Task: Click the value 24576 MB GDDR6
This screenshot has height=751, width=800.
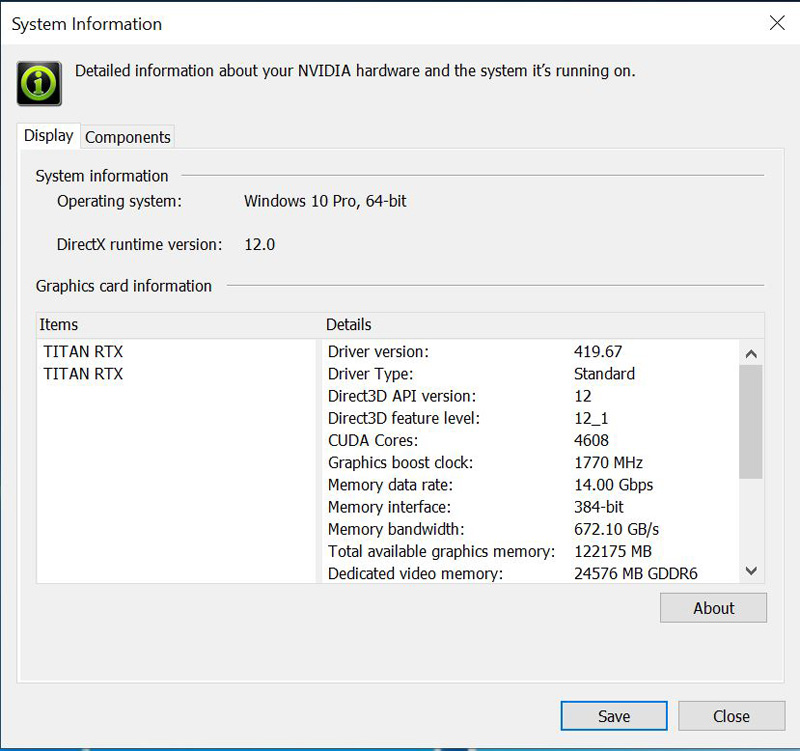Action: (636, 573)
